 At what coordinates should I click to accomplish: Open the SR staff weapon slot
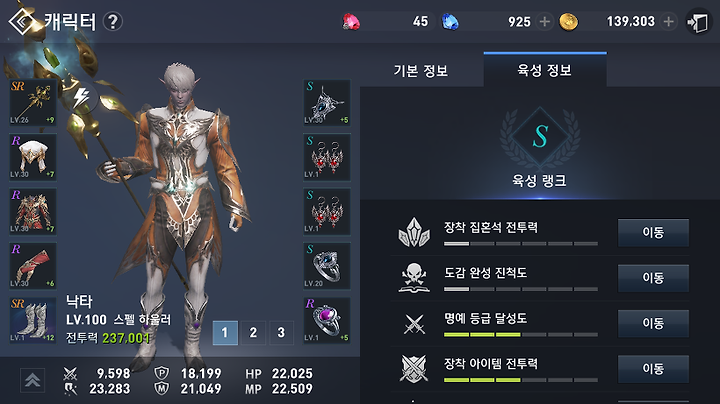pyautogui.click(x=33, y=102)
